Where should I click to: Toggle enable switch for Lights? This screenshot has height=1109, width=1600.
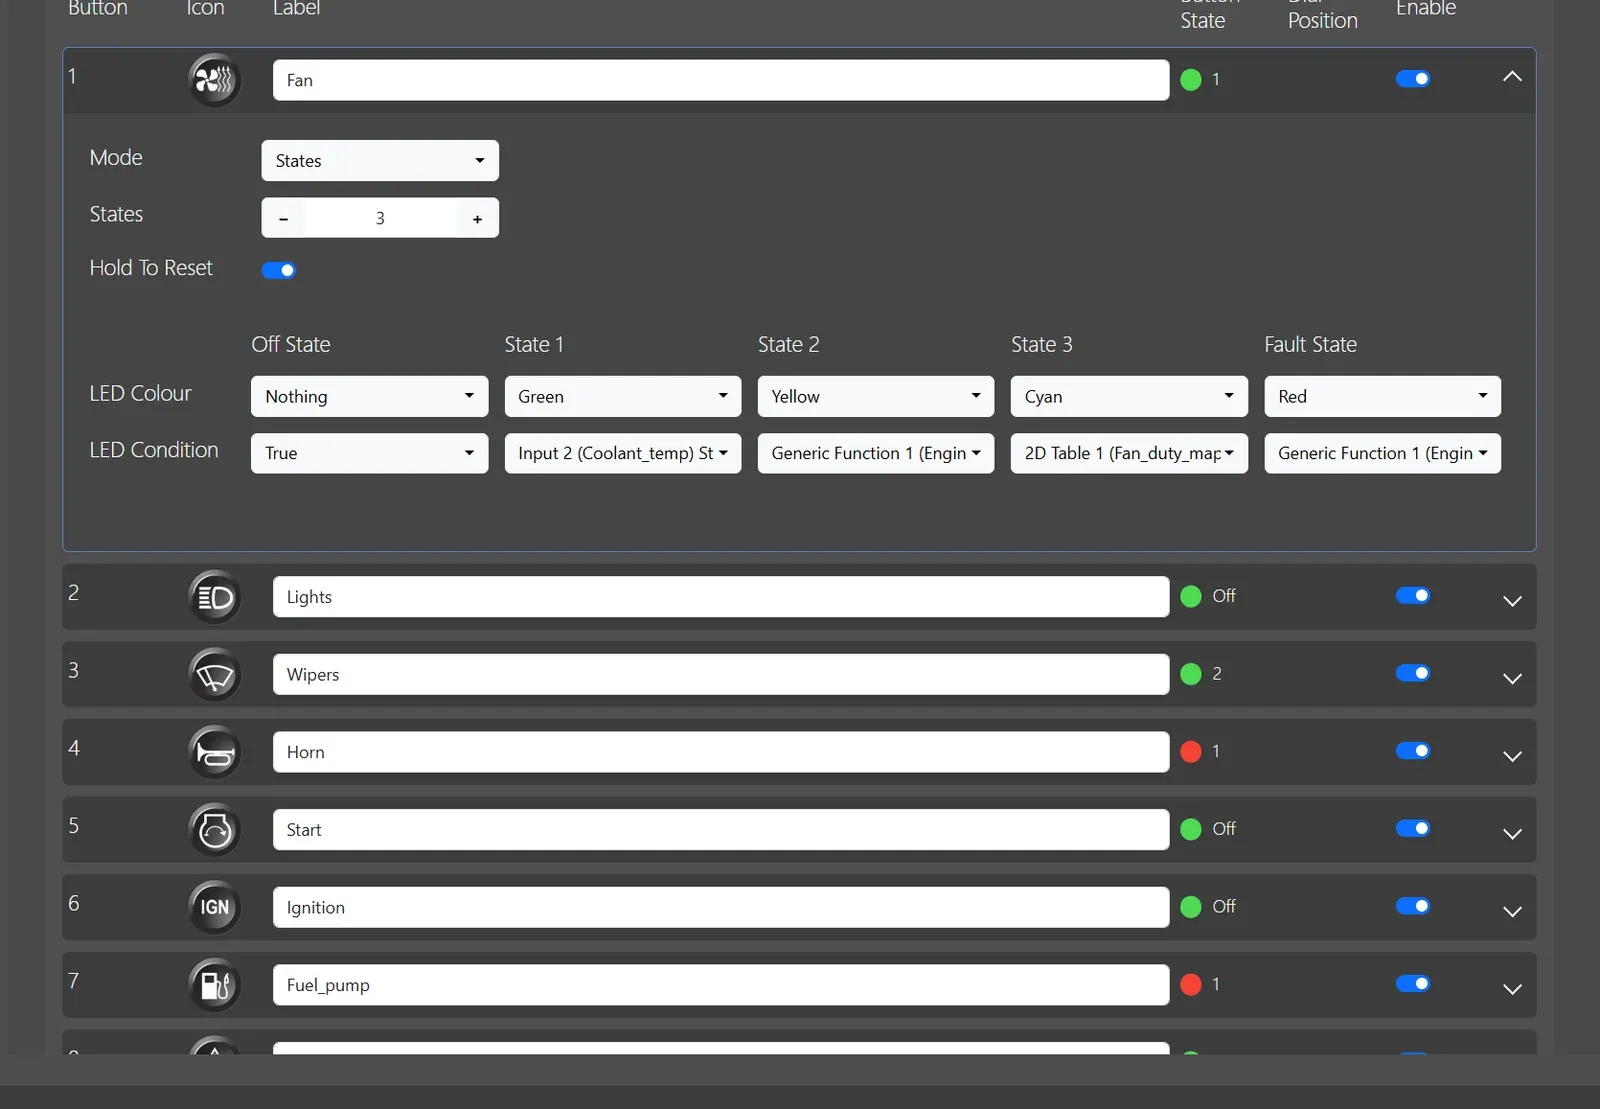click(x=1413, y=596)
